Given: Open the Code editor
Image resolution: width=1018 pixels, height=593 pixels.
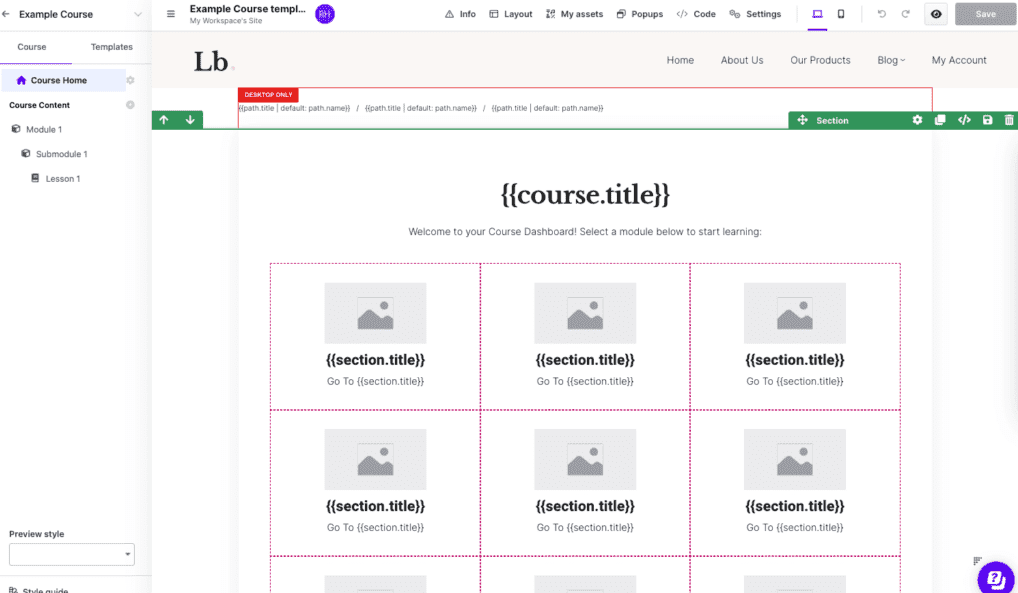Looking at the screenshot, I should click(x=695, y=14).
